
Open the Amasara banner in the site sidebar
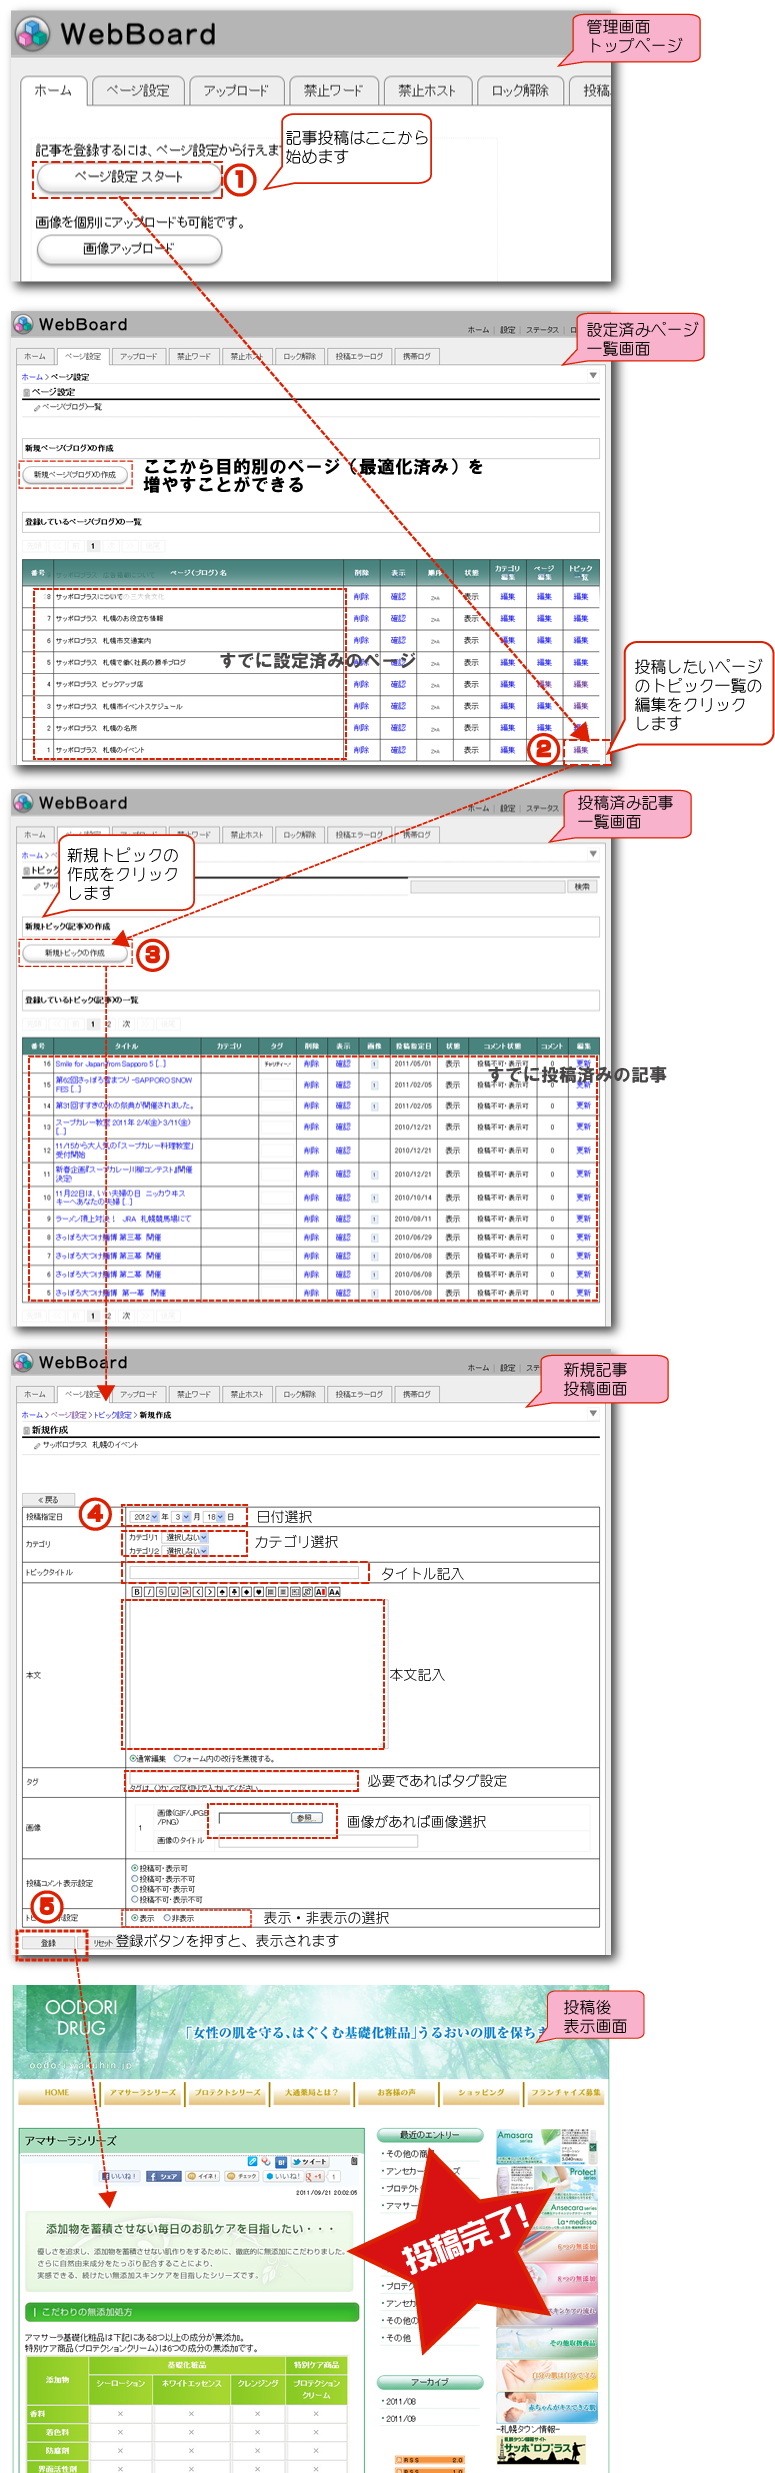546,2145
